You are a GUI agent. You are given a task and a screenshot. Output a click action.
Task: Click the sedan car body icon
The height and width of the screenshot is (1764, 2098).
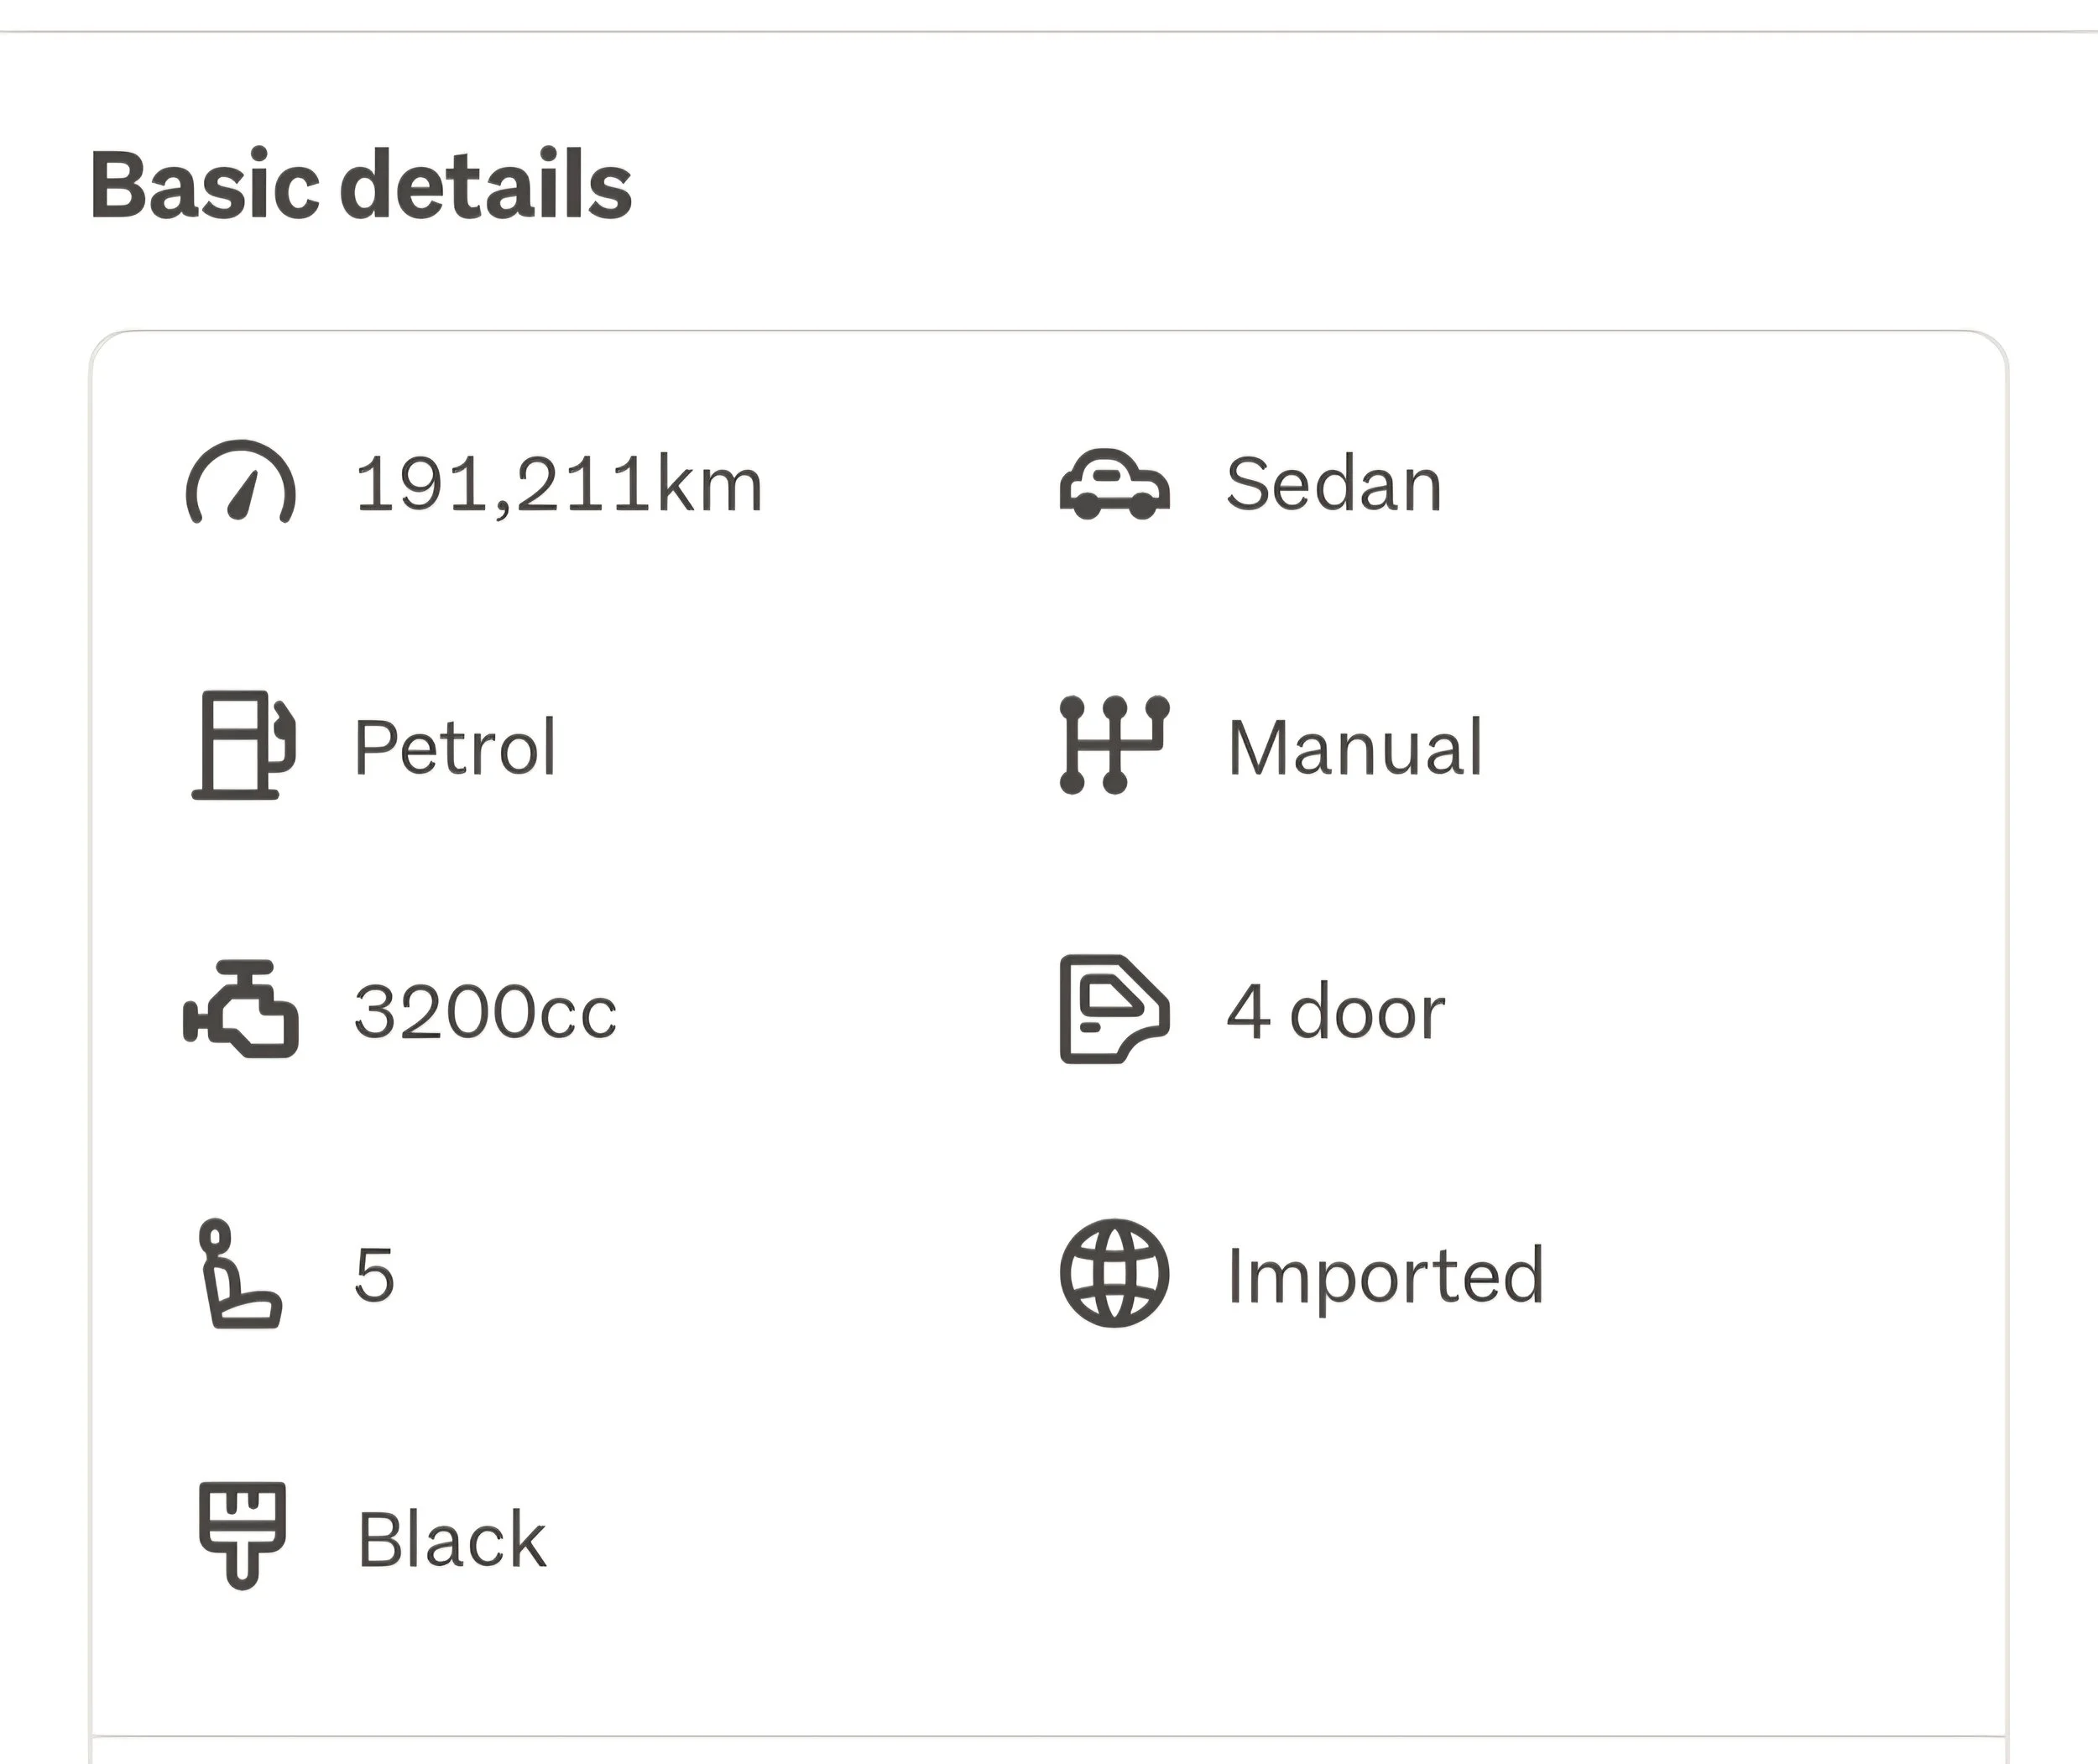click(x=1114, y=484)
